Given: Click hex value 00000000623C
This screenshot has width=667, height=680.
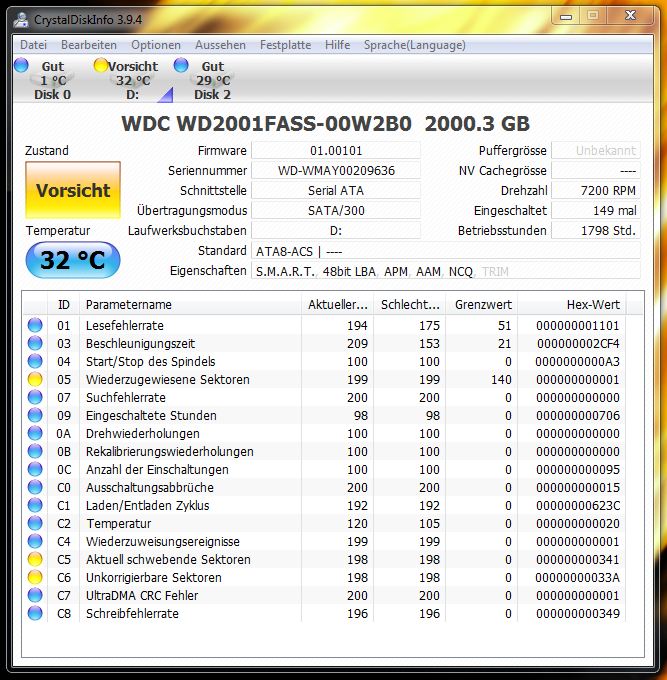Looking at the screenshot, I should (578, 506).
